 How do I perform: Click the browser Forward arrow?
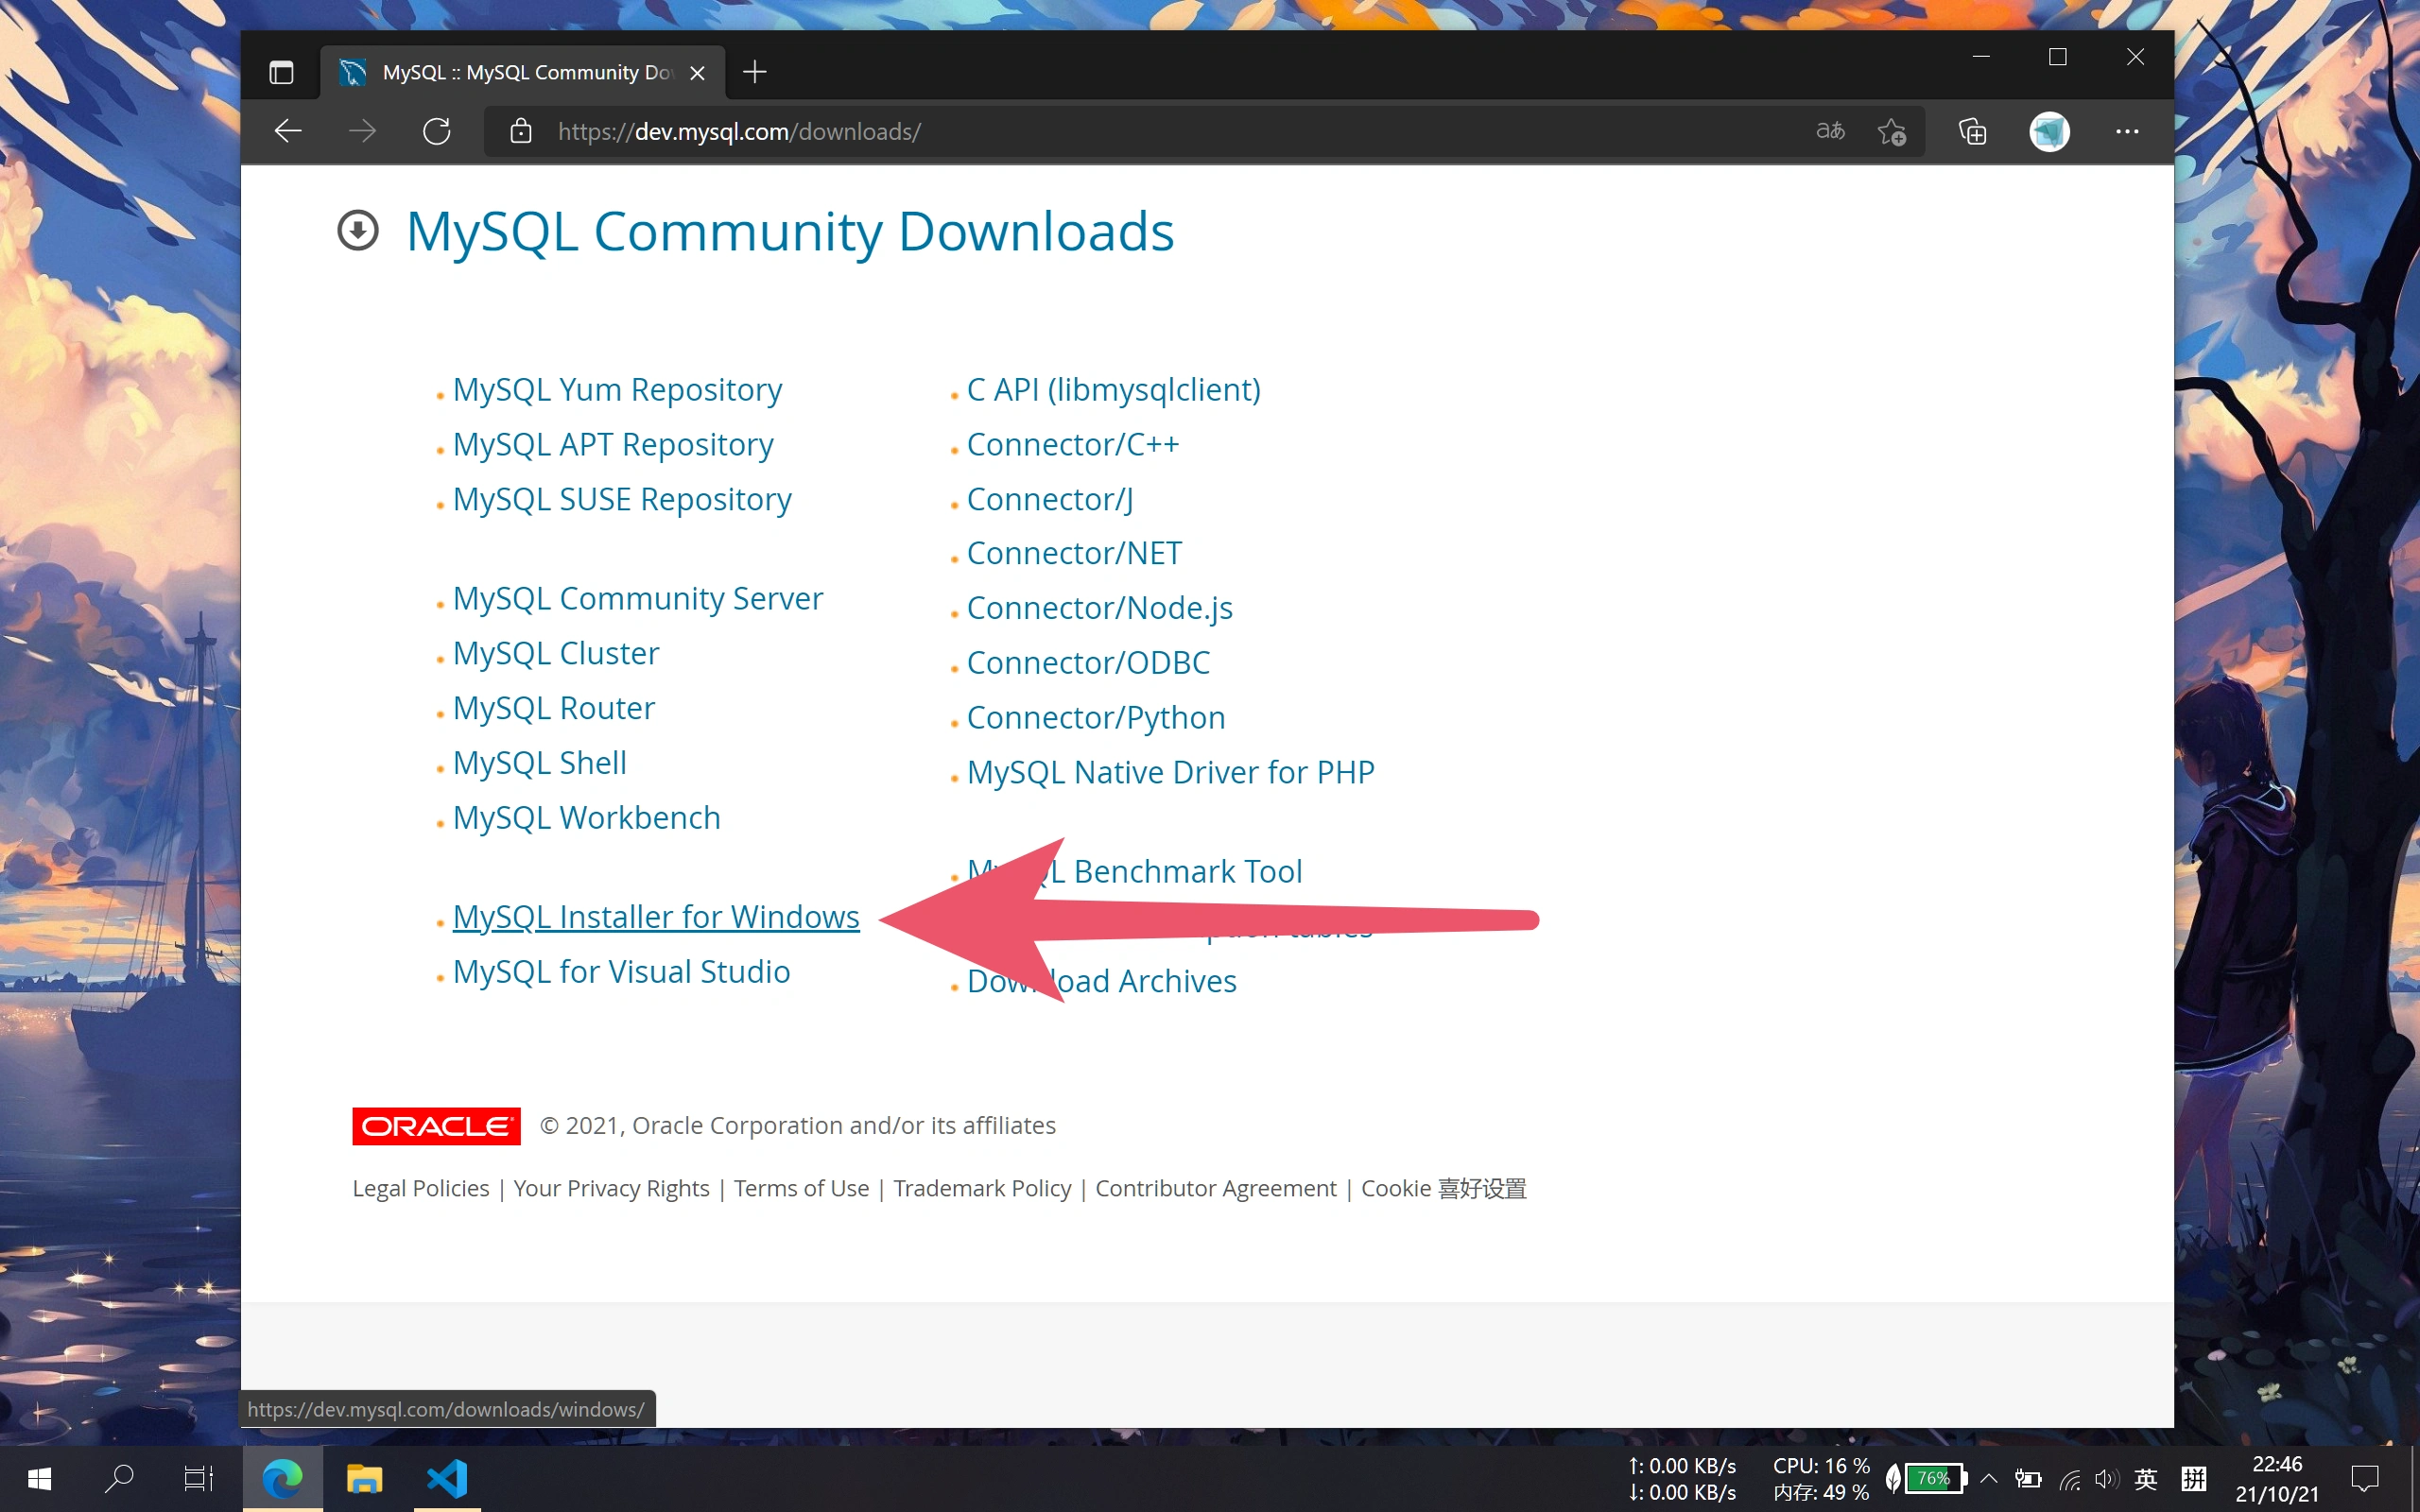[362, 131]
